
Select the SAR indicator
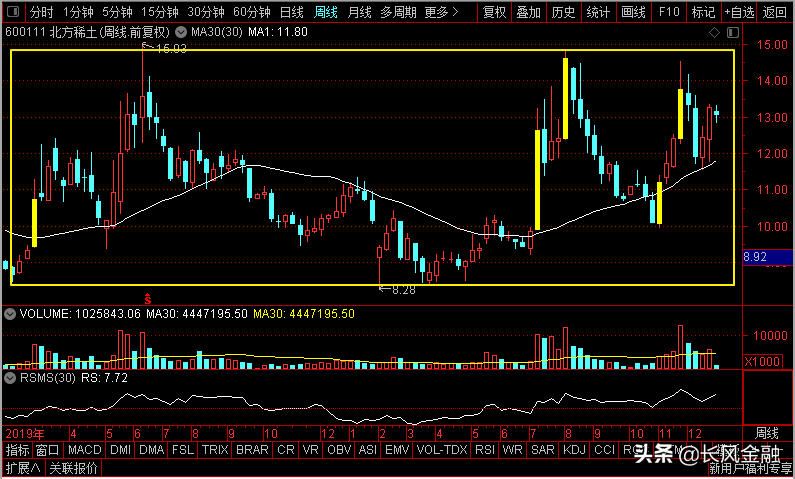(543, 450)
